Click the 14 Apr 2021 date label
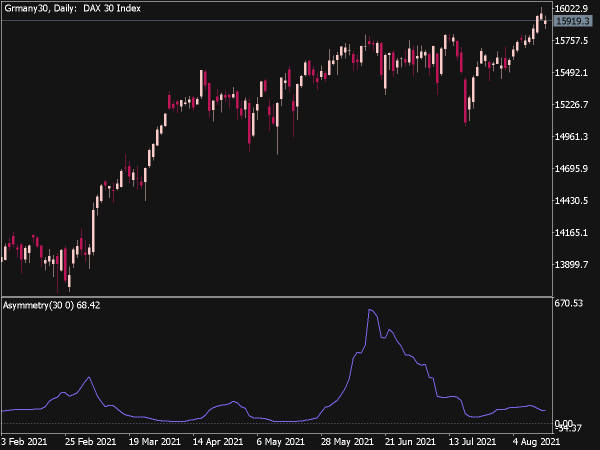 (x=218, y=442)
